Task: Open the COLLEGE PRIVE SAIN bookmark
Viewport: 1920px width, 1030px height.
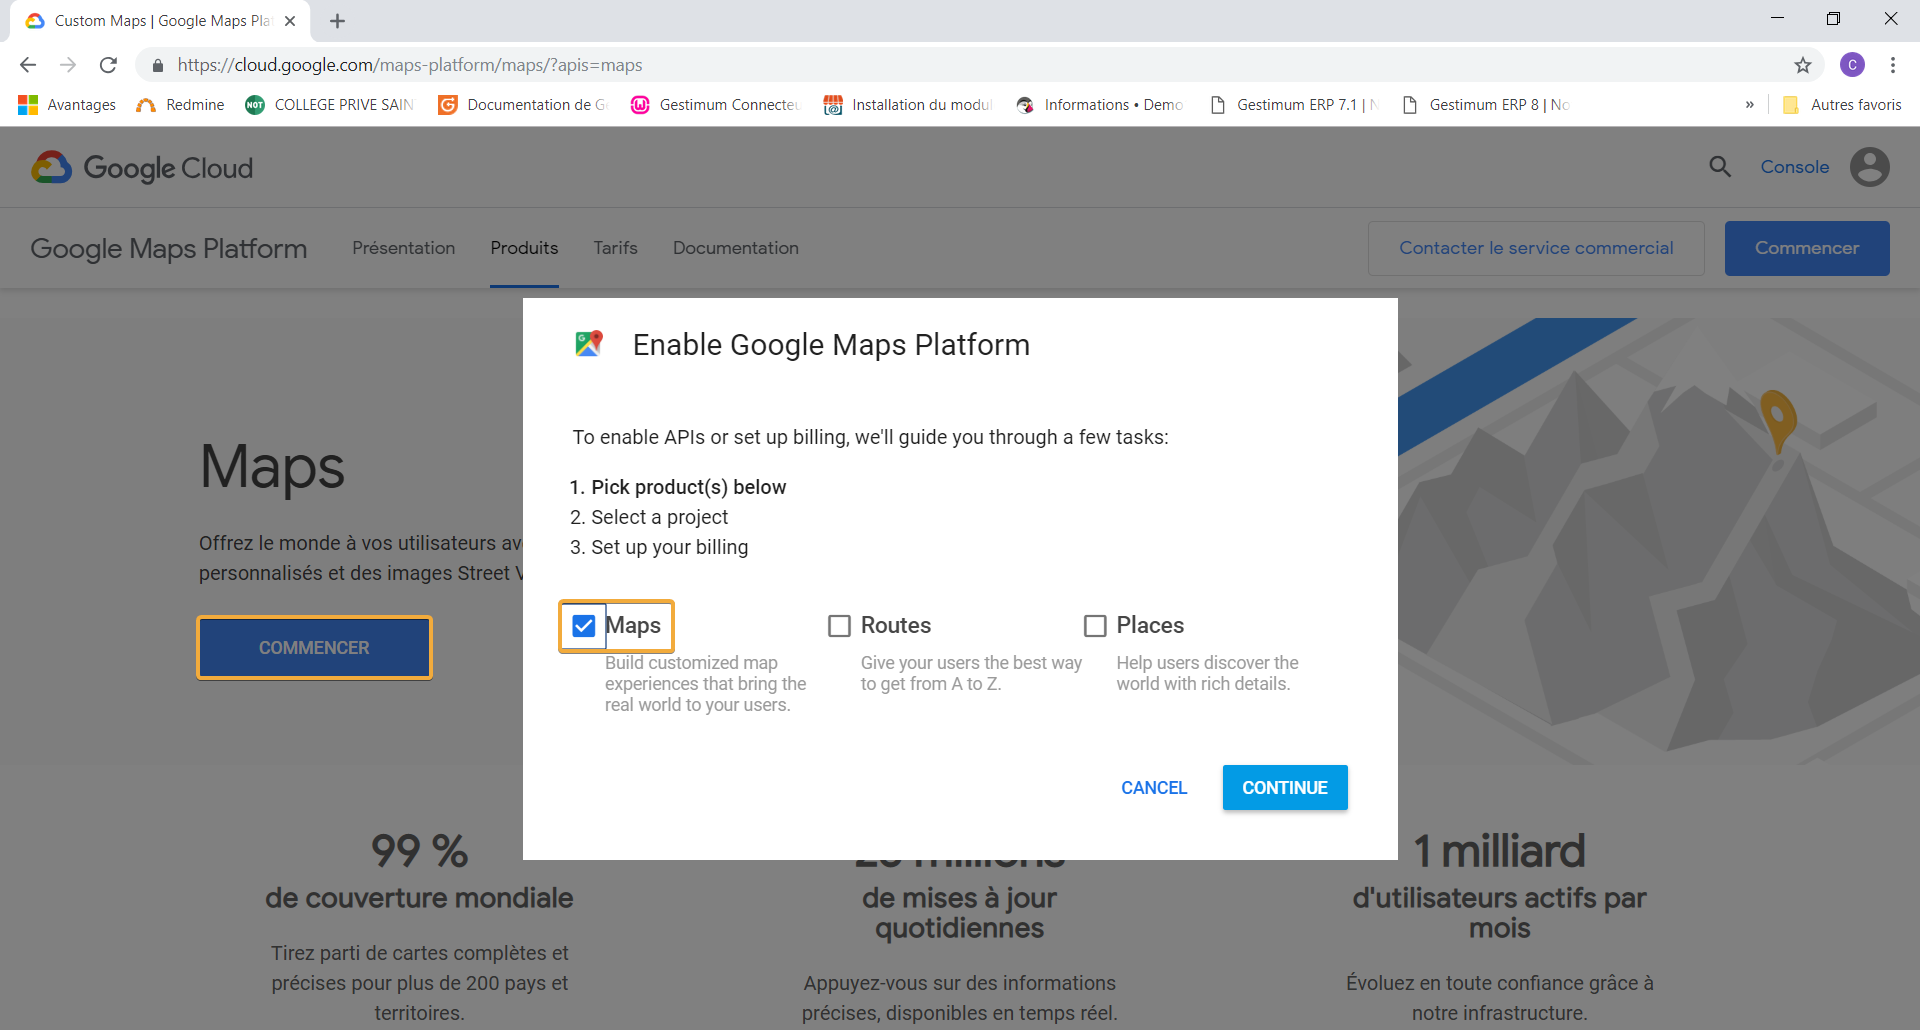Action: point(330,105)
